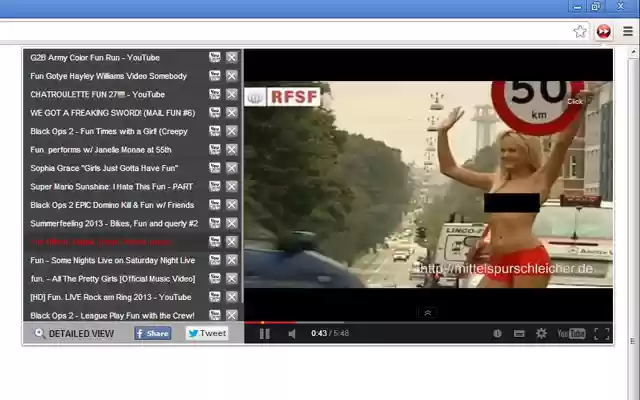This screenshot has width=640, height=400.
Task: Watch on YouTube logo button
Action: pos(571,333)
